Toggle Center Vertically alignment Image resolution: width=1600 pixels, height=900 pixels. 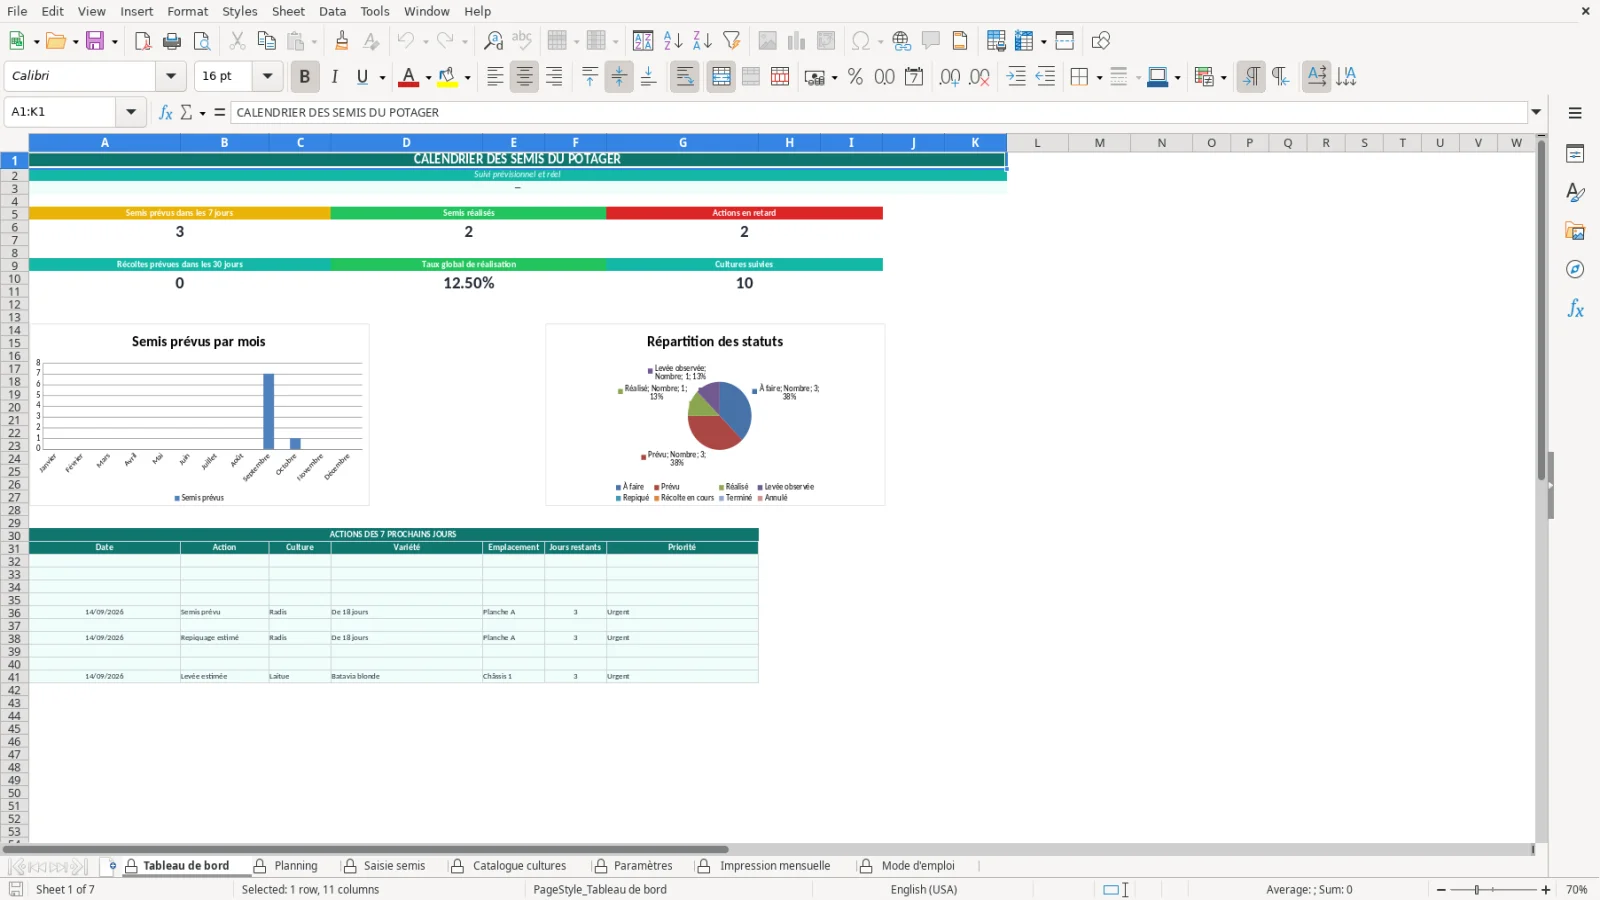[x=619, y=77]
